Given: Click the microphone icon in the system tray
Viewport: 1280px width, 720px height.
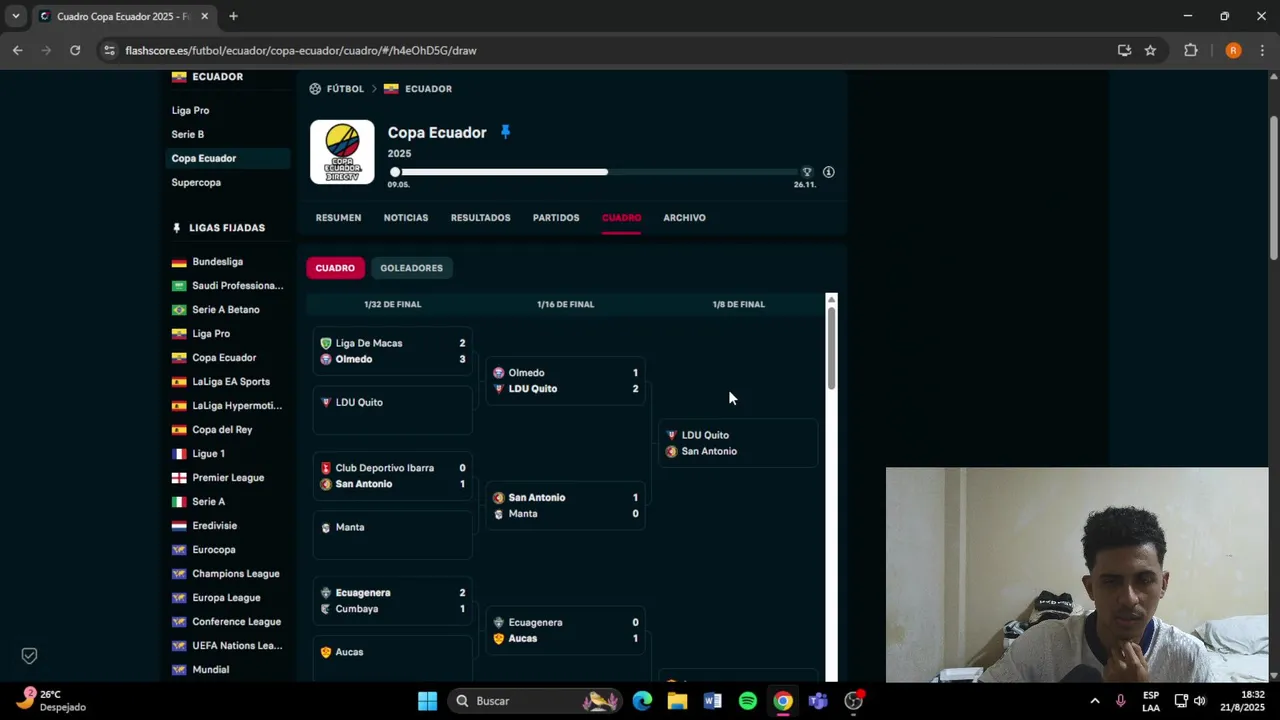Looking at the screenshot, I should 1120,701.
